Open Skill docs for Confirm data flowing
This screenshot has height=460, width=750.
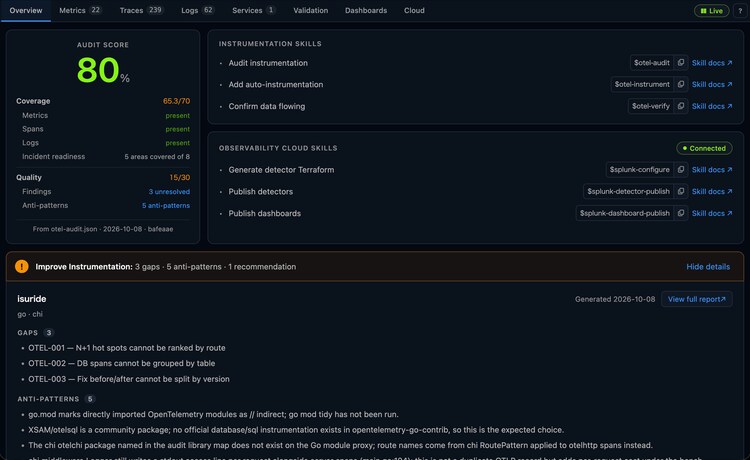click(712, 106)
